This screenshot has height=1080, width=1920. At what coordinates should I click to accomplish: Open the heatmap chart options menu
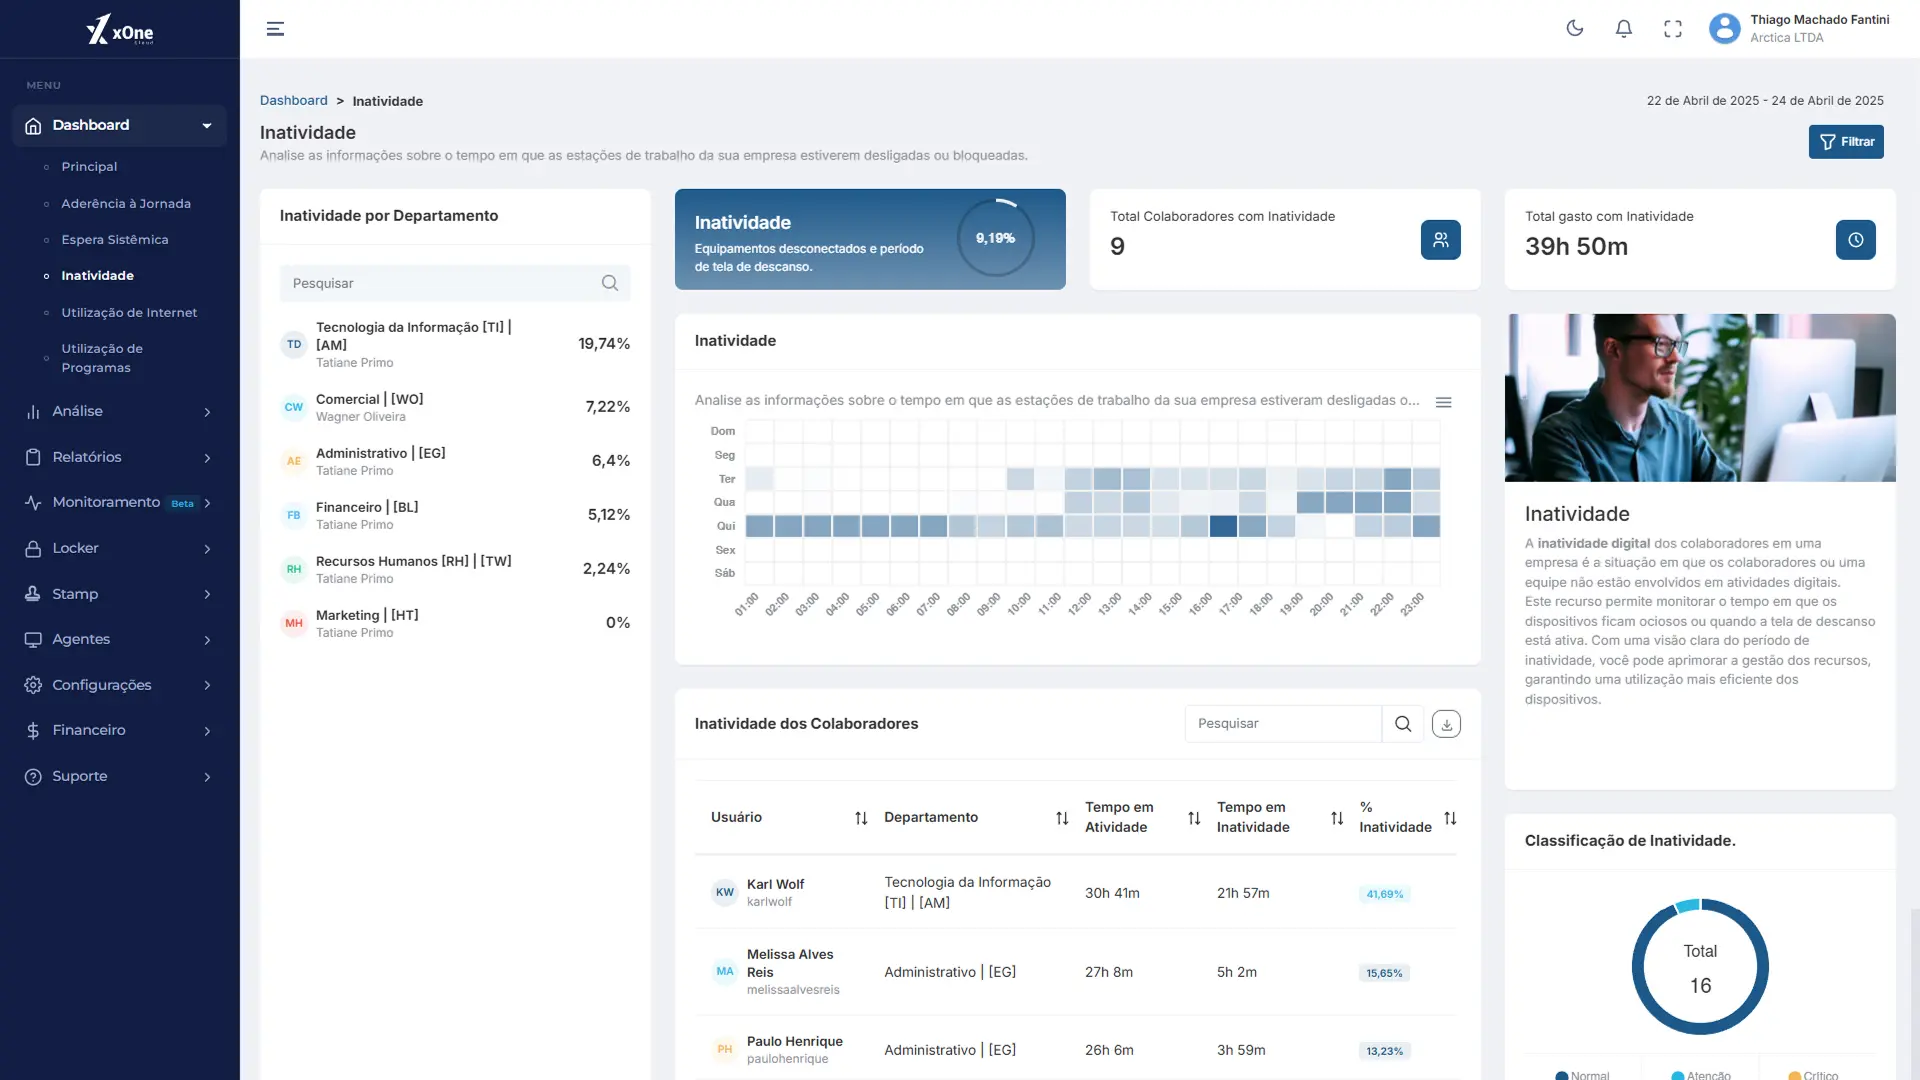[x=1443, y=402]
